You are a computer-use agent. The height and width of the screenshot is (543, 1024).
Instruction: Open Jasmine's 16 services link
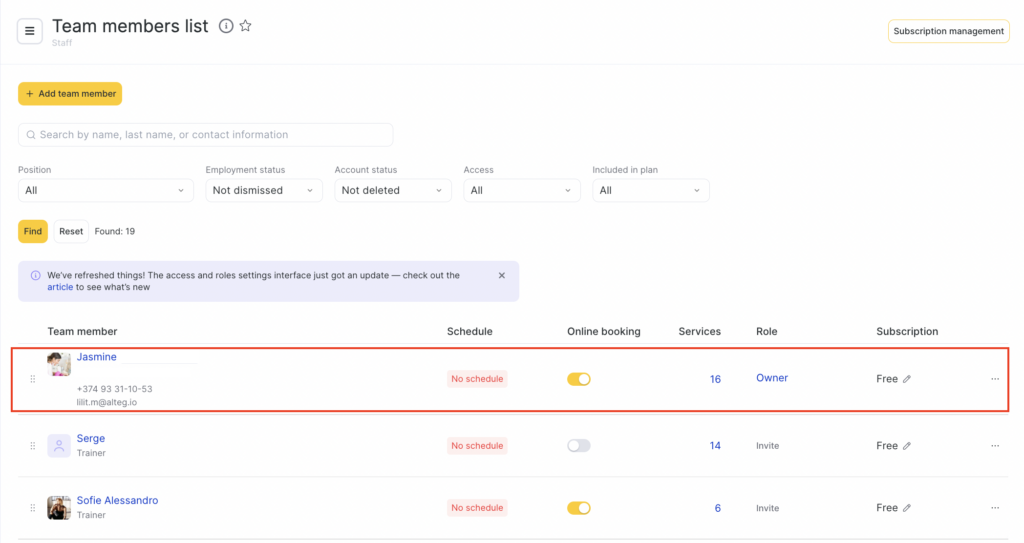pos(715,379)
